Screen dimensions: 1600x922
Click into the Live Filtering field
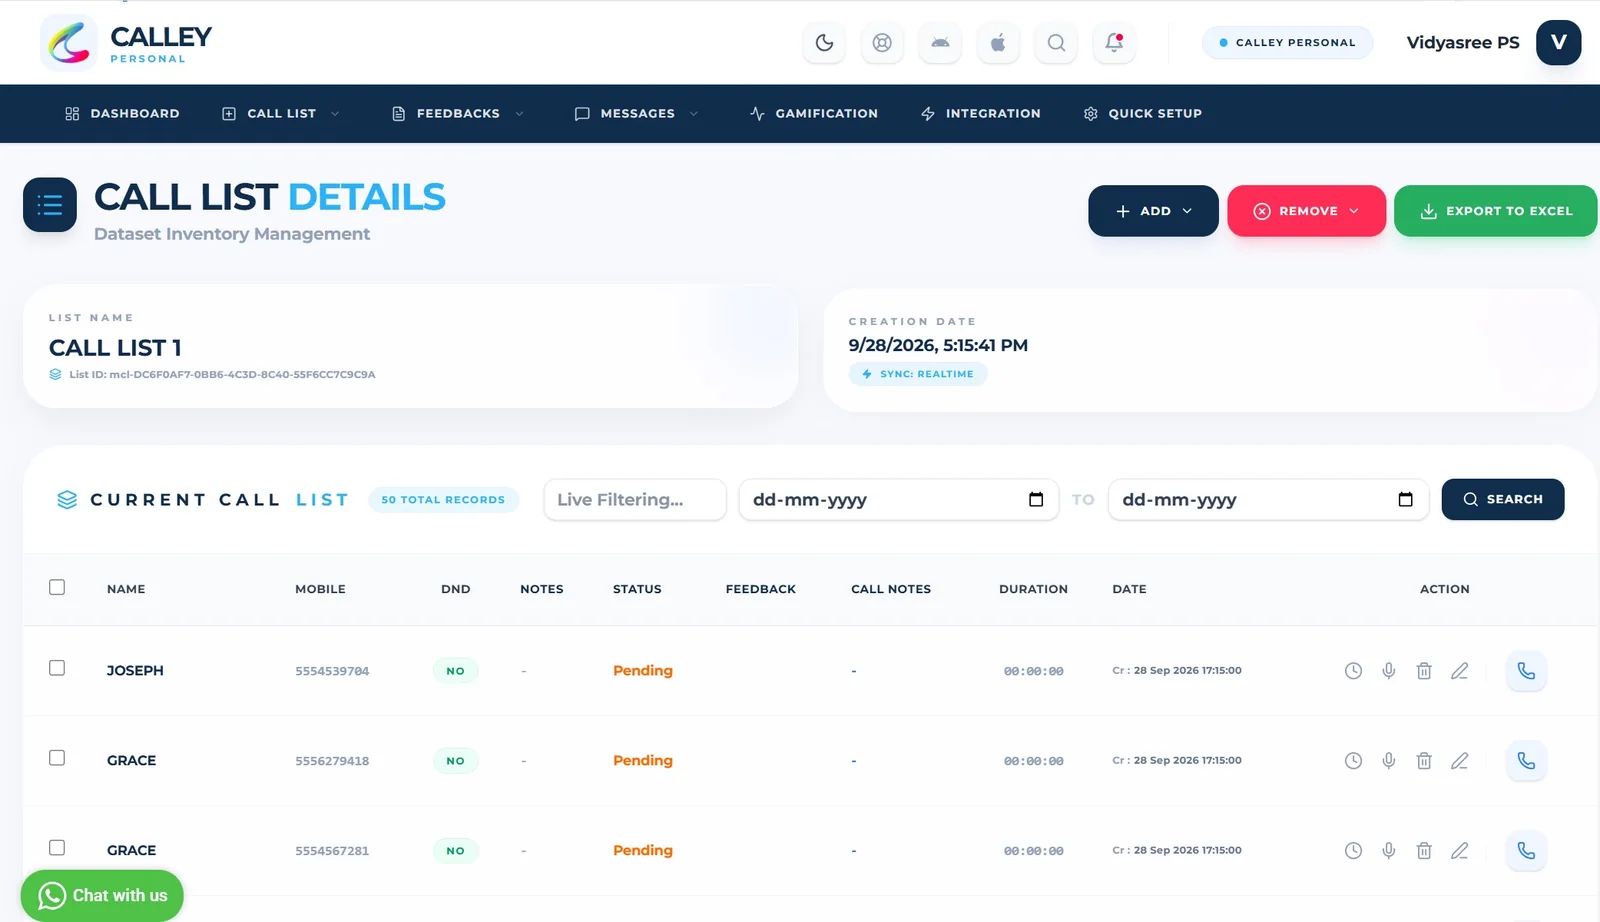(x=635, y=500)
